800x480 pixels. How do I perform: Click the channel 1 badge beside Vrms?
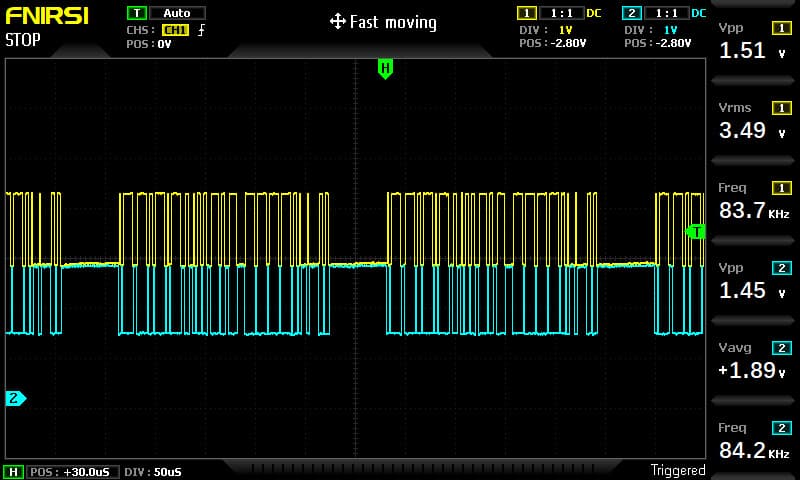point(782,108)
